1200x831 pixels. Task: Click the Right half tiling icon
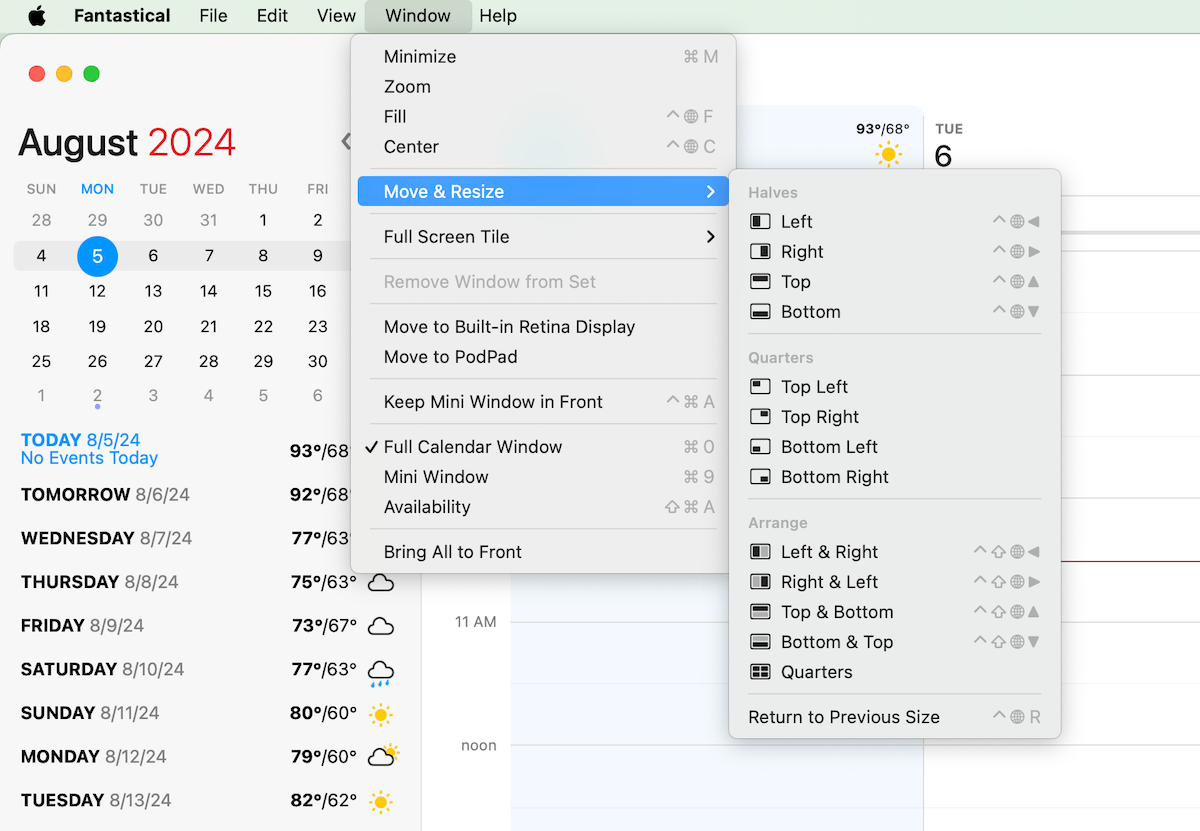tap(760, 251)
